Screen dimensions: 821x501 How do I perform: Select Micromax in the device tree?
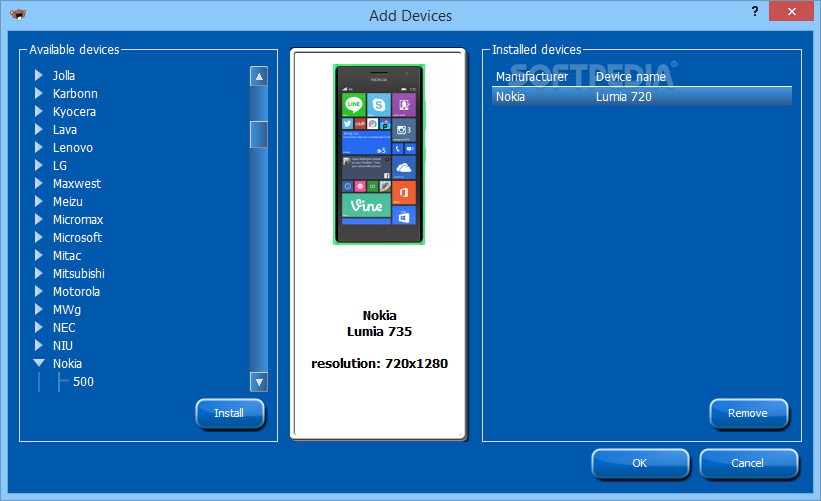[x=77, y=219]
